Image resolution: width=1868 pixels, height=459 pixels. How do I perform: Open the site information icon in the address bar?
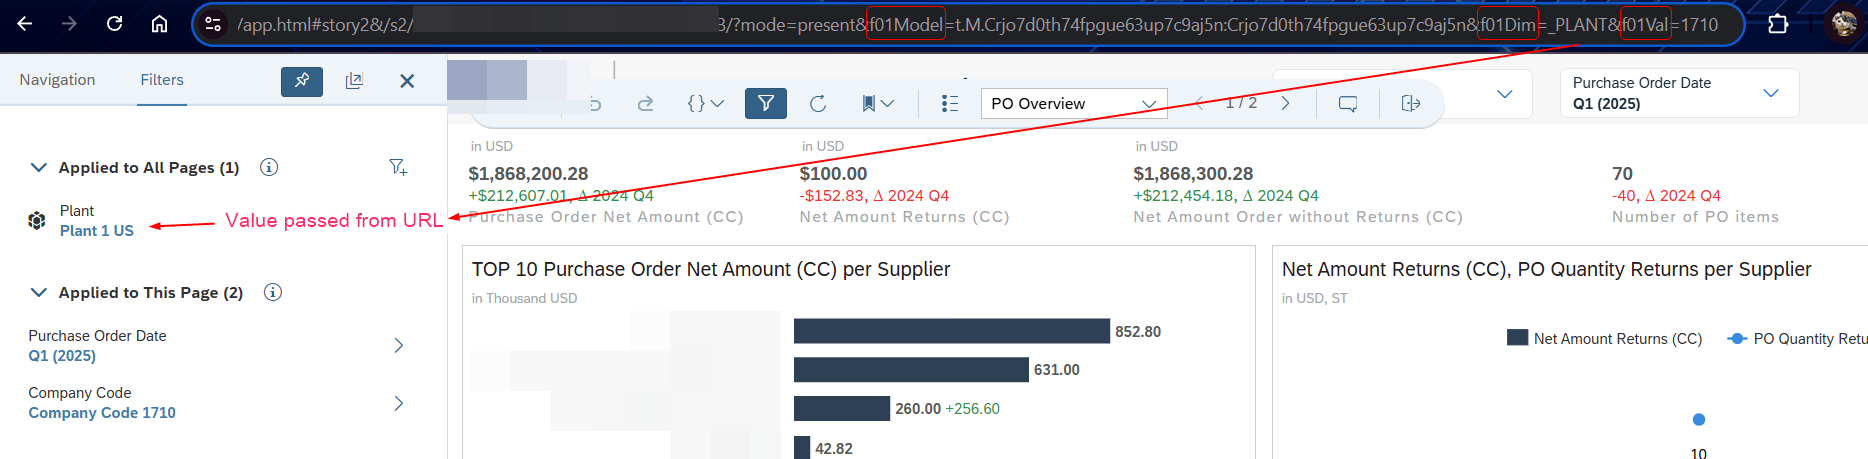(x=213, y=24)
